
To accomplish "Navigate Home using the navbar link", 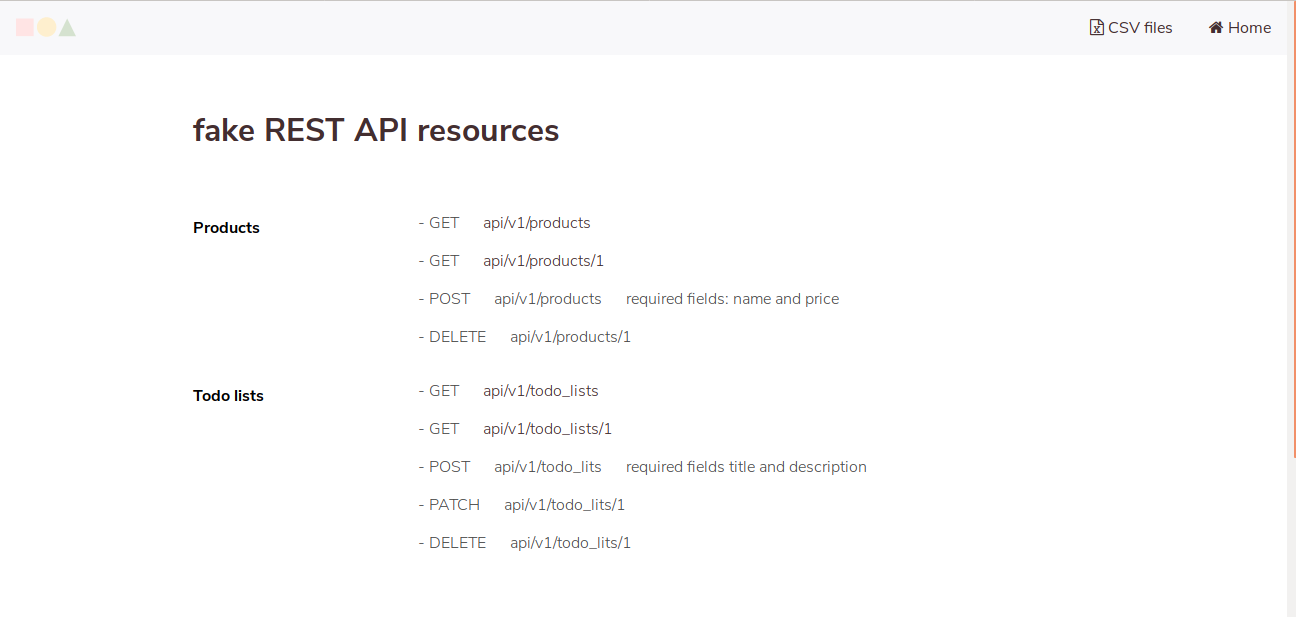I will pos(1240,27).
